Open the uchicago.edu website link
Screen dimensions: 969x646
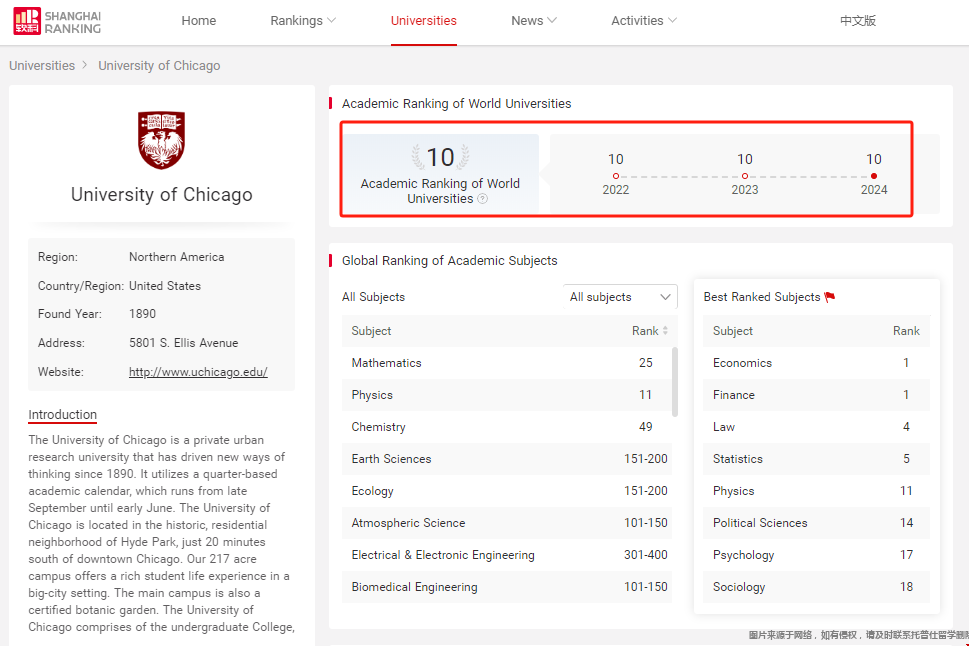coord(198,372)
